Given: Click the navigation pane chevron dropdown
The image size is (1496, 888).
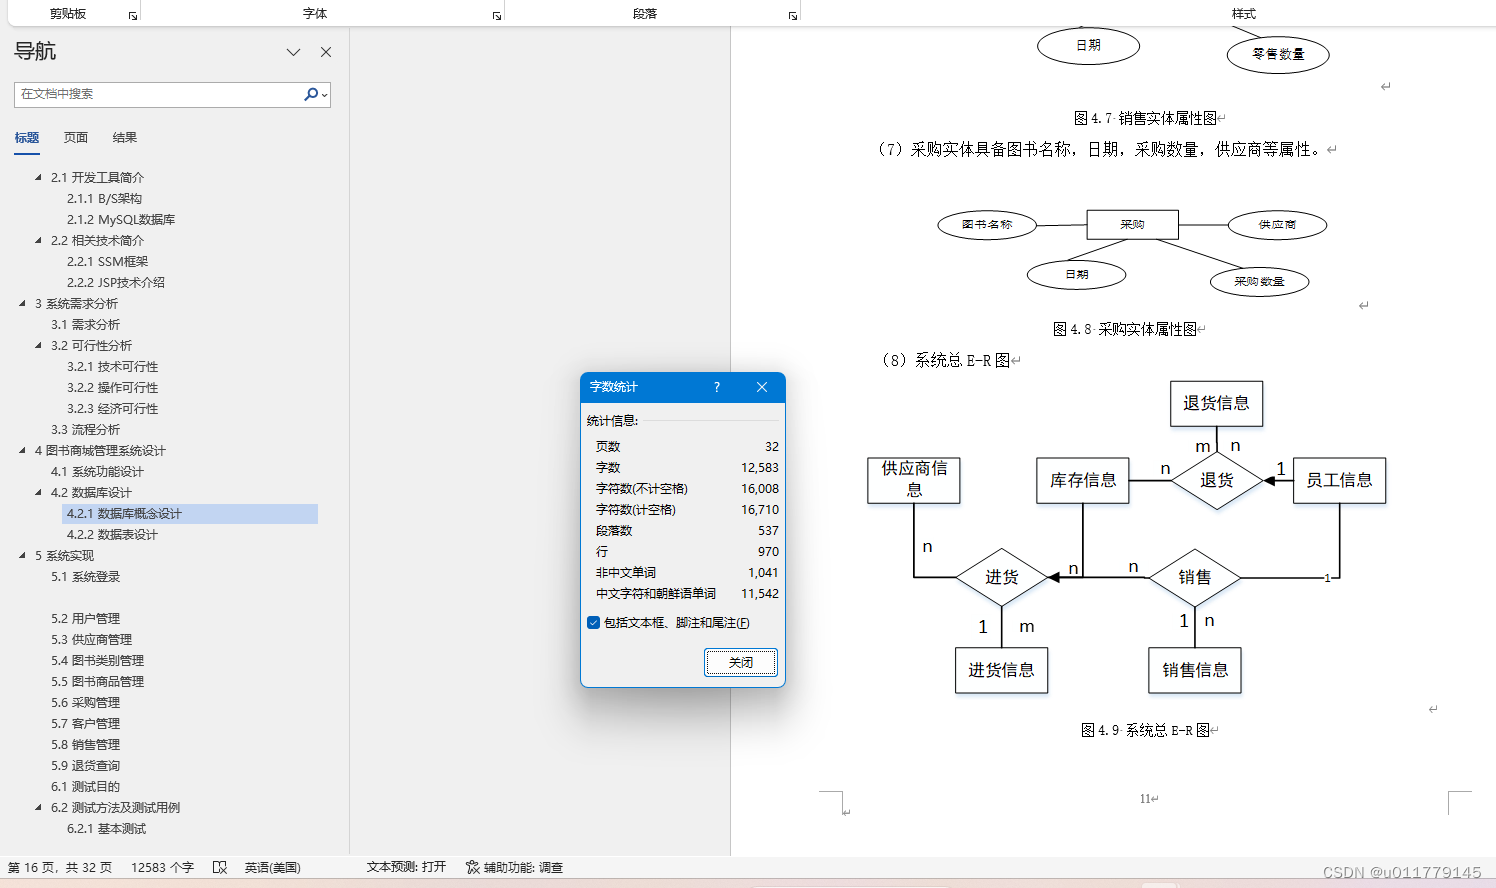Looking at the screenshot, I should [x=293, y=51].
